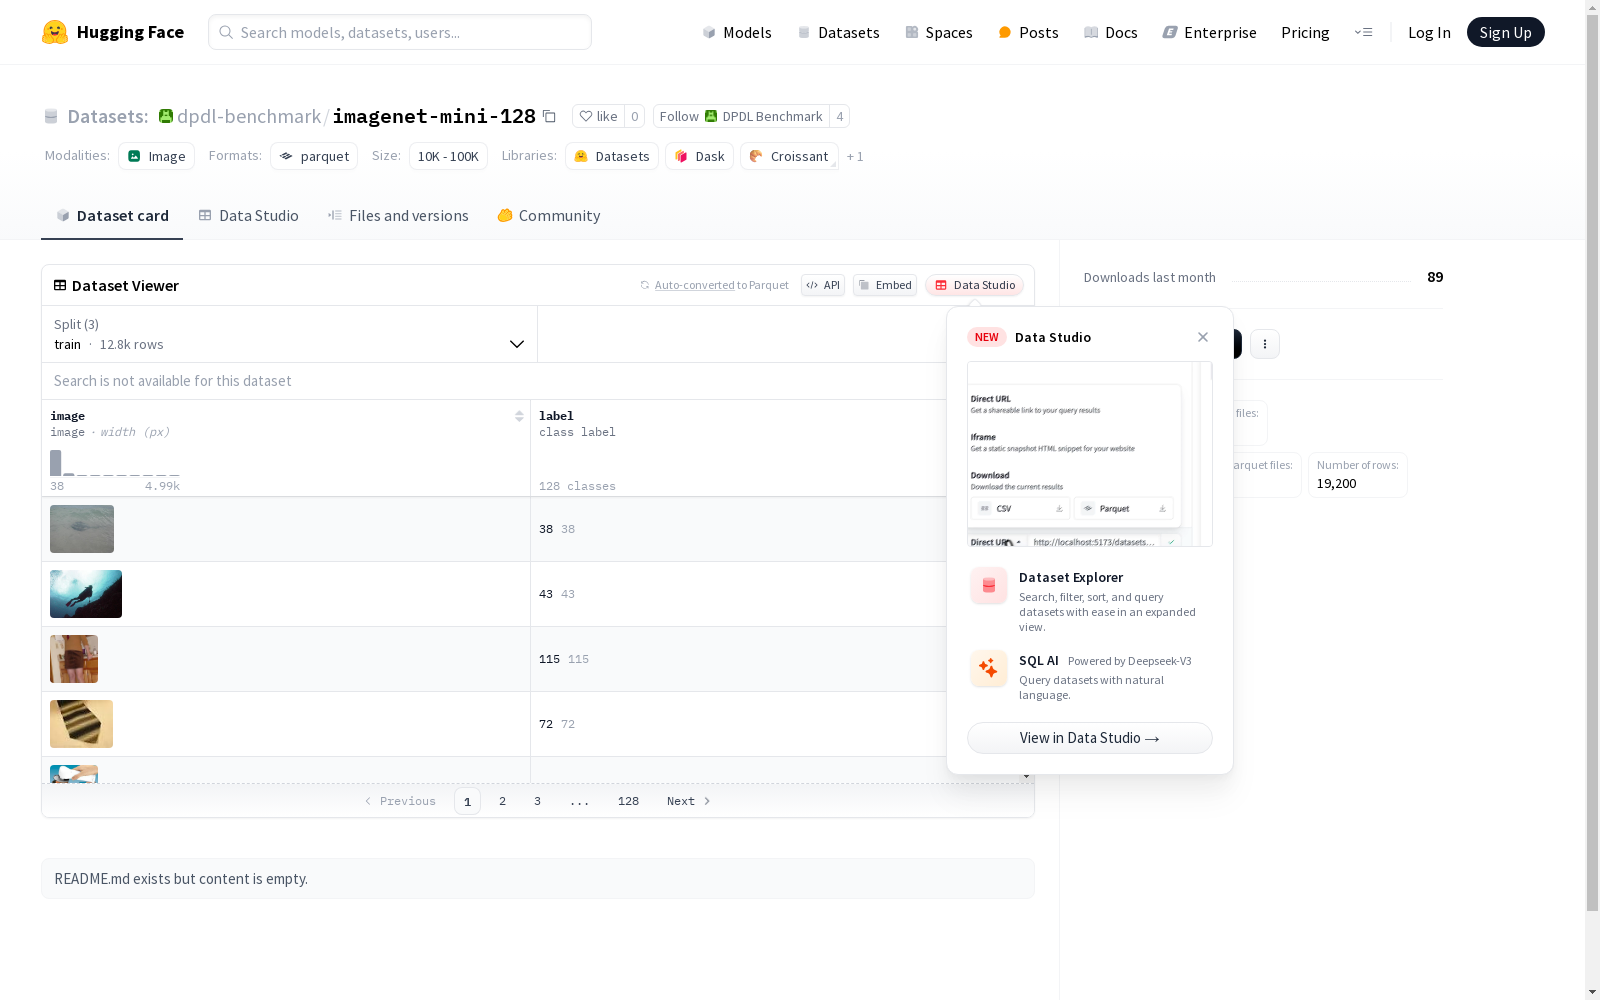Screen dimensions: 1600x1000
Task: Click the Data Studio button in viewer header
Action: [975, 285]
